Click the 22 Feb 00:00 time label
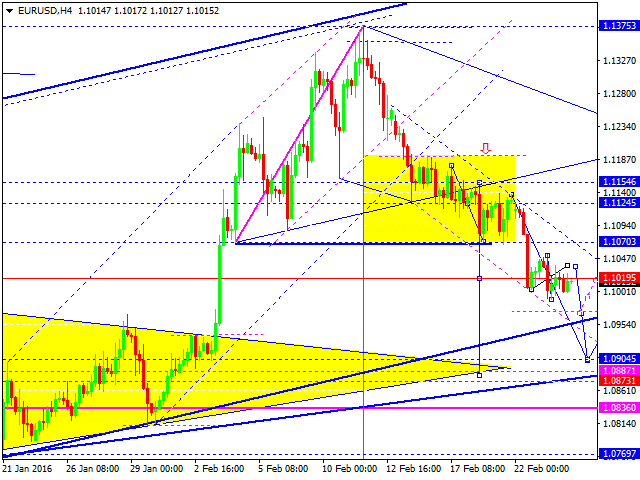Screen dimensions: 640x480 (x=542, y=469)
